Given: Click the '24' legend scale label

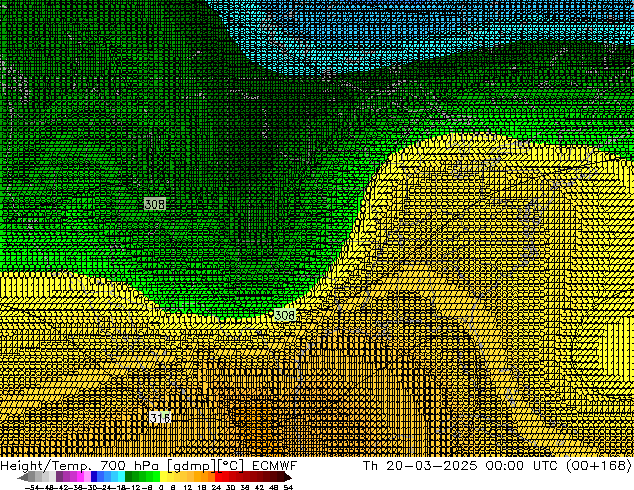Looking at the screenshot, I should tap(216, 487).
